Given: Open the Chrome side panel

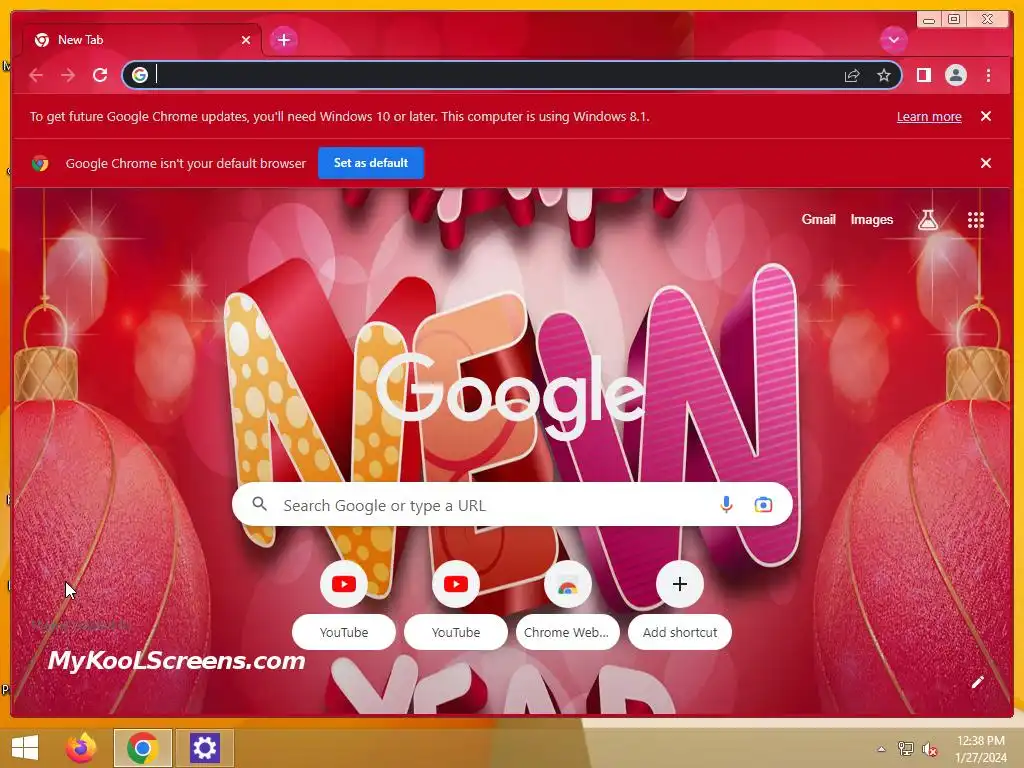Looking at the screenshot, I should 923,75.
